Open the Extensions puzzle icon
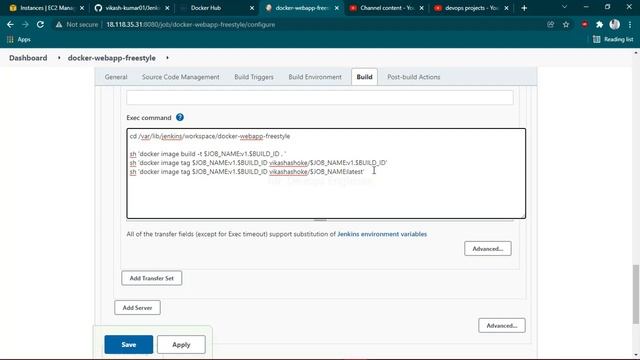The image size is (640, 360). coord(599,24)
